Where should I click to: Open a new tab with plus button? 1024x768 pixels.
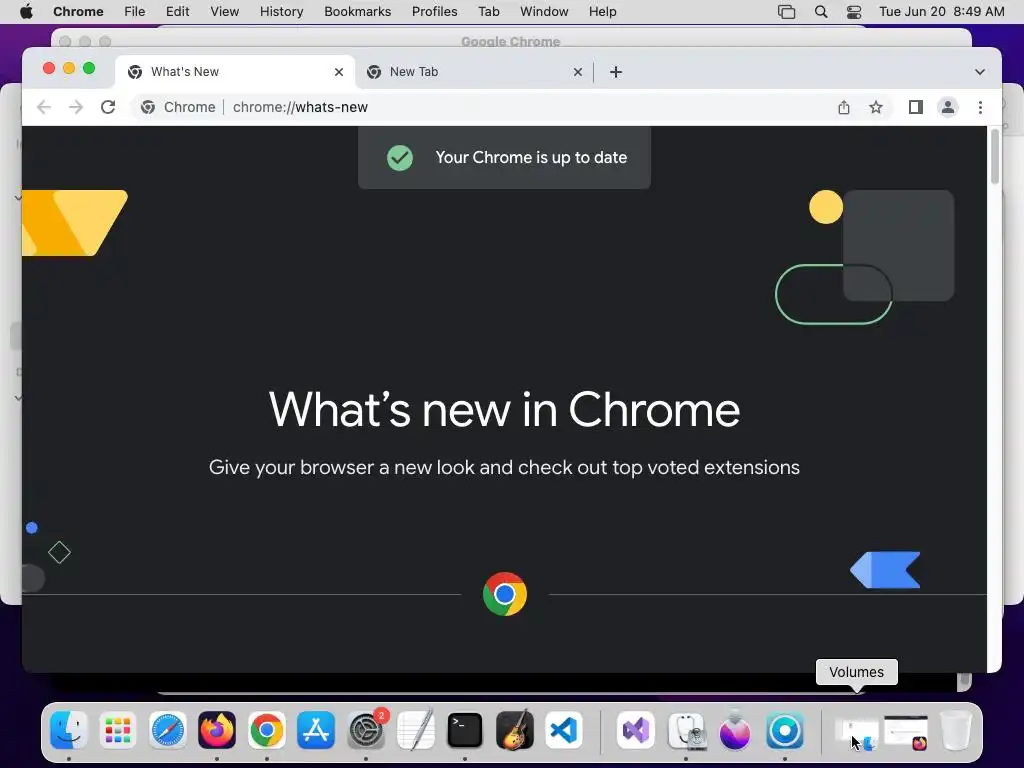pyautogui.click(x=616, y=72)
